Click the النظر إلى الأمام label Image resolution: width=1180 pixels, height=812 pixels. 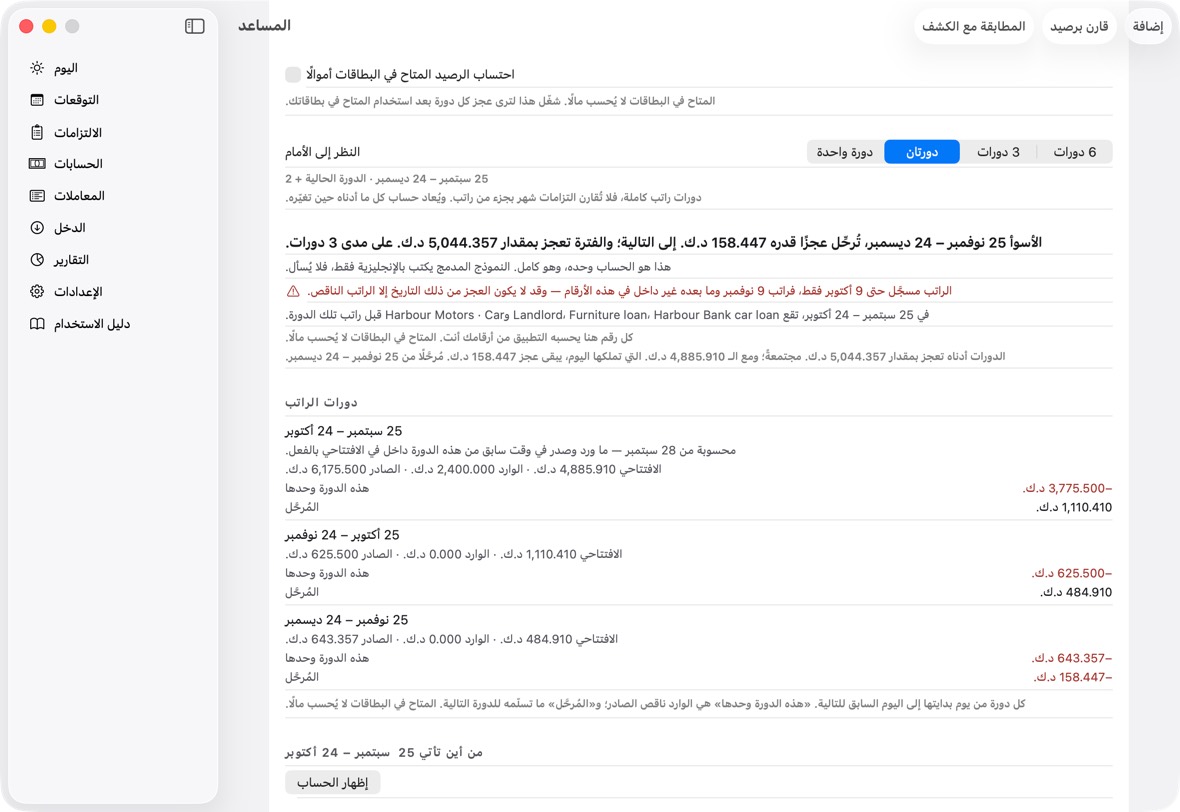tap(322, 152)
